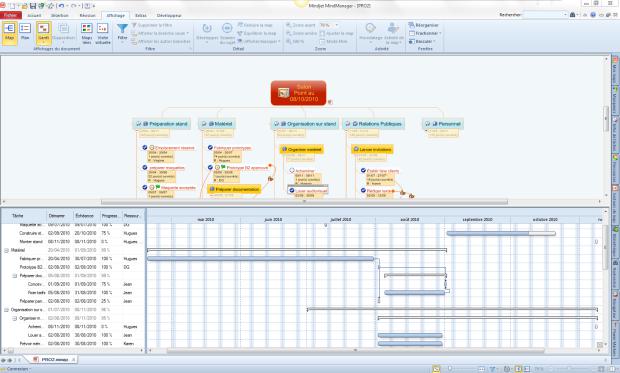Open the Extras ribbon tab
Screen dimensions: 620x373
[141, 15]
